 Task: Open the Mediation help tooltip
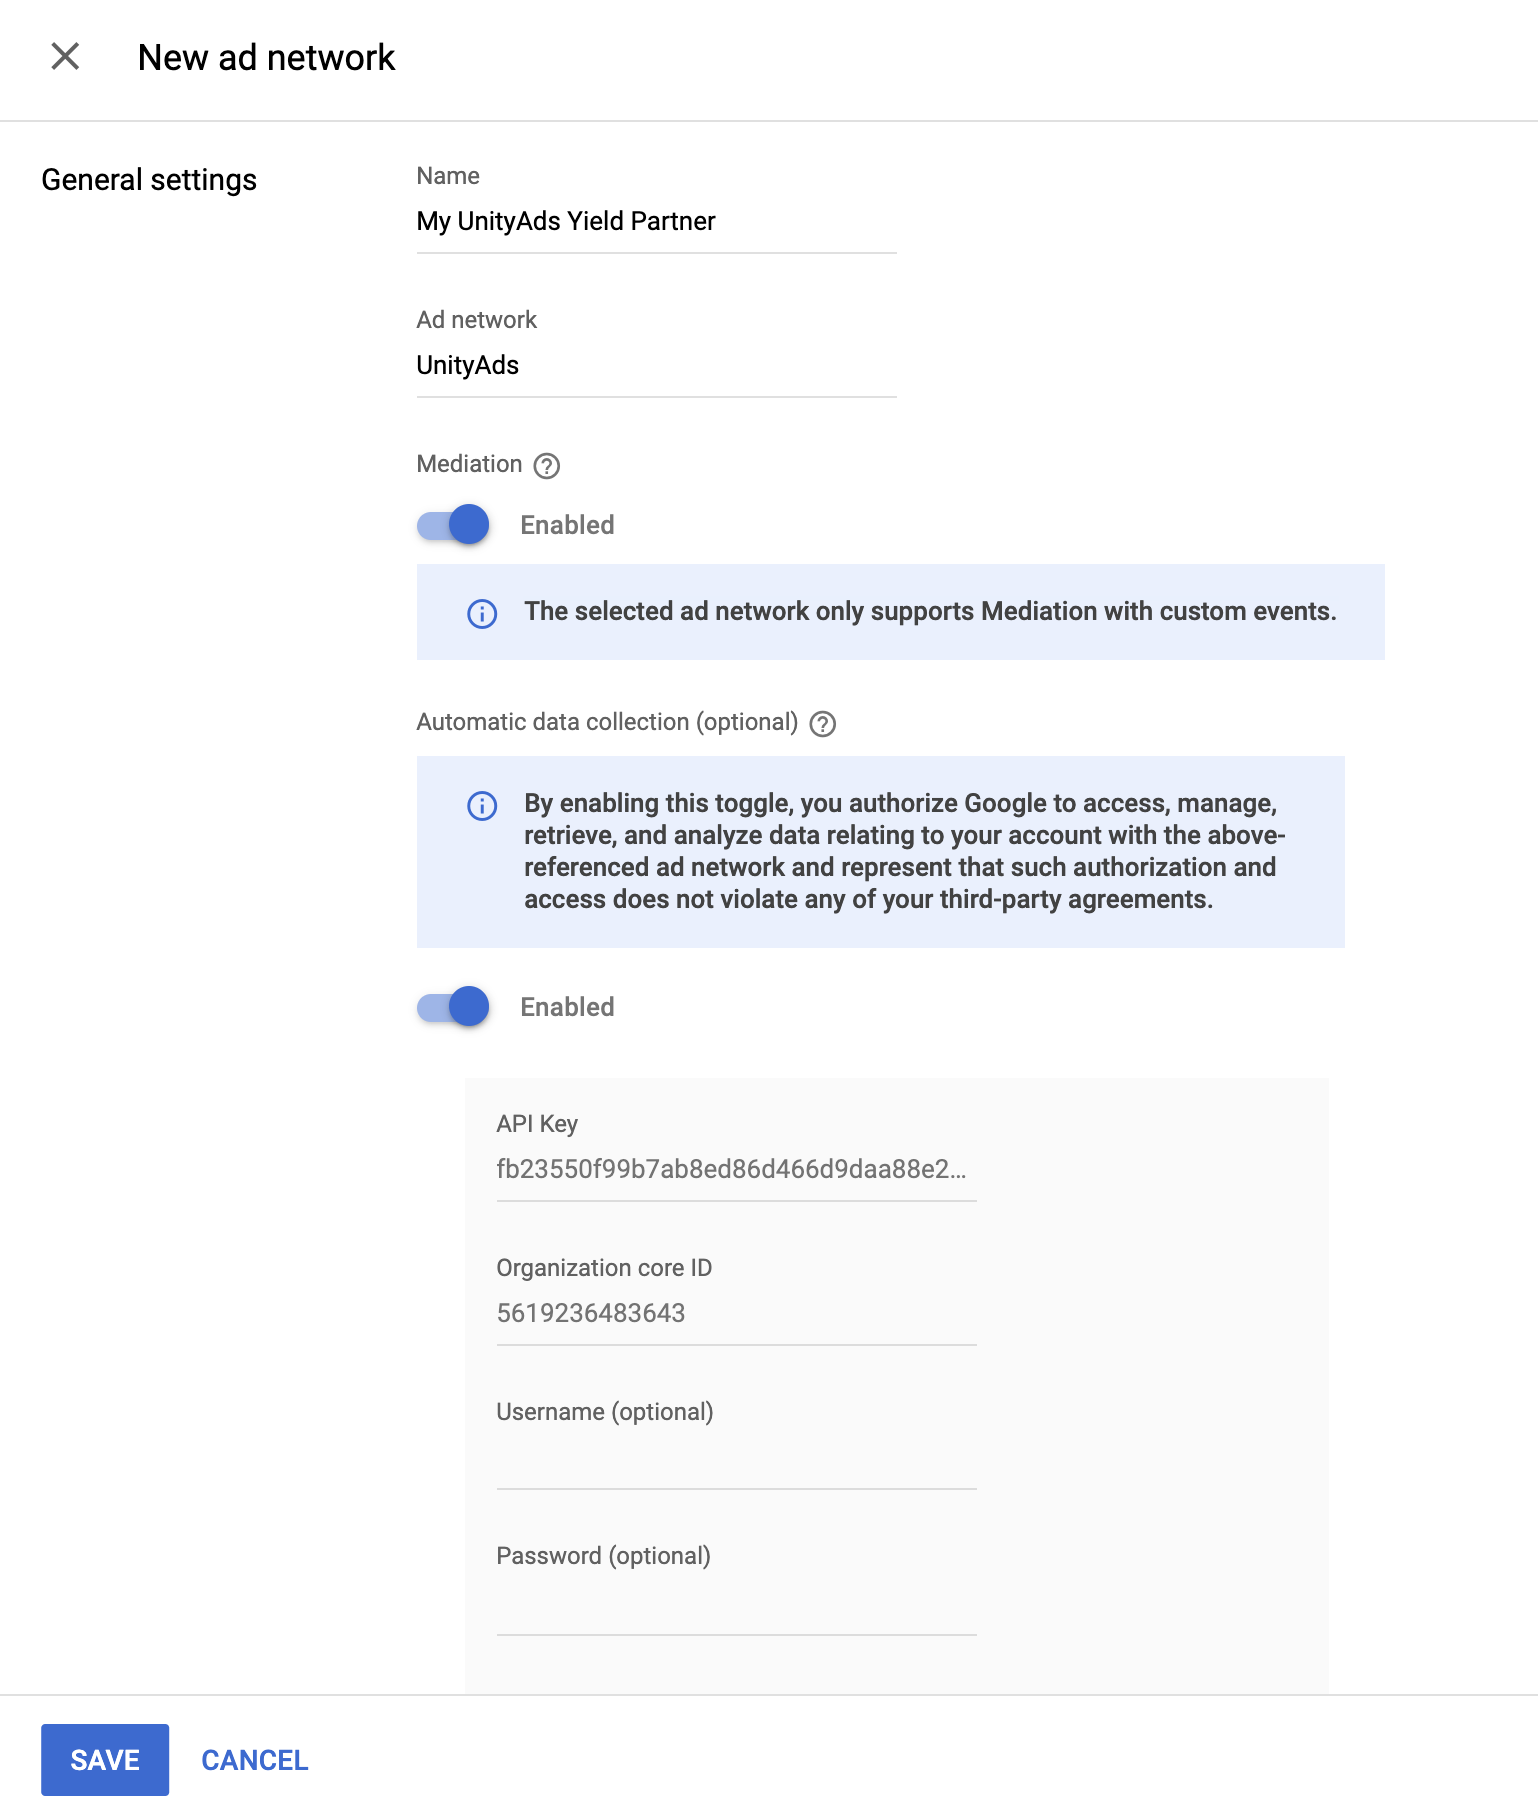click(x=545, y=465)
